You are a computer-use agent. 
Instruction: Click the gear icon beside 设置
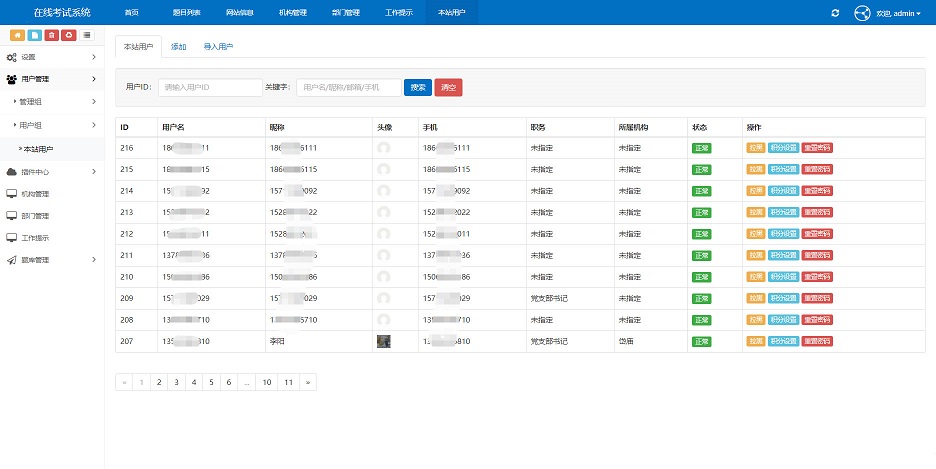pyautogui.click(x=11, y=57)
